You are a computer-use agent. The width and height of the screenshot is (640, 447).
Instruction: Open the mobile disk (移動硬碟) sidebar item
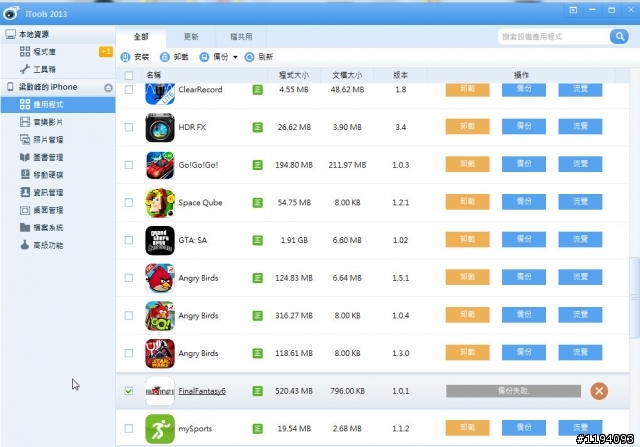click(x=58, y=175)
